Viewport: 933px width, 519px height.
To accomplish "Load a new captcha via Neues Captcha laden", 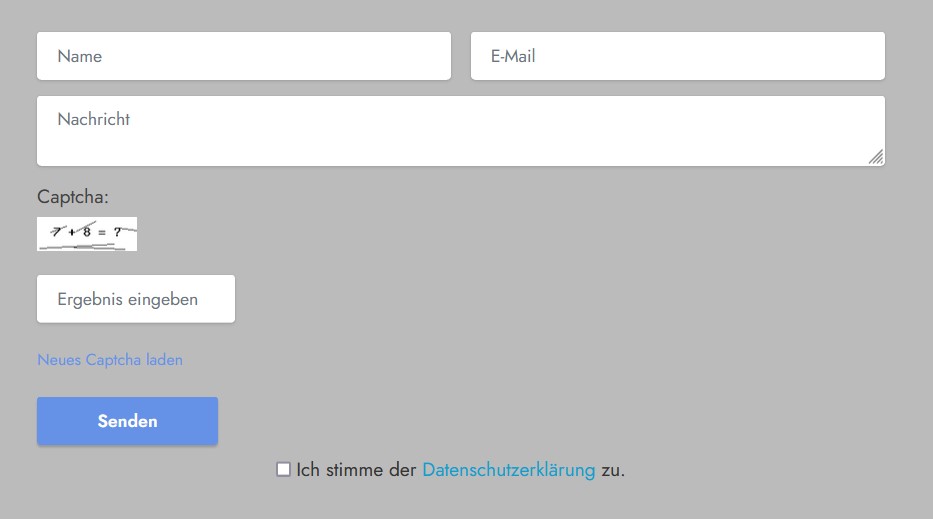I will pos(110,360).
